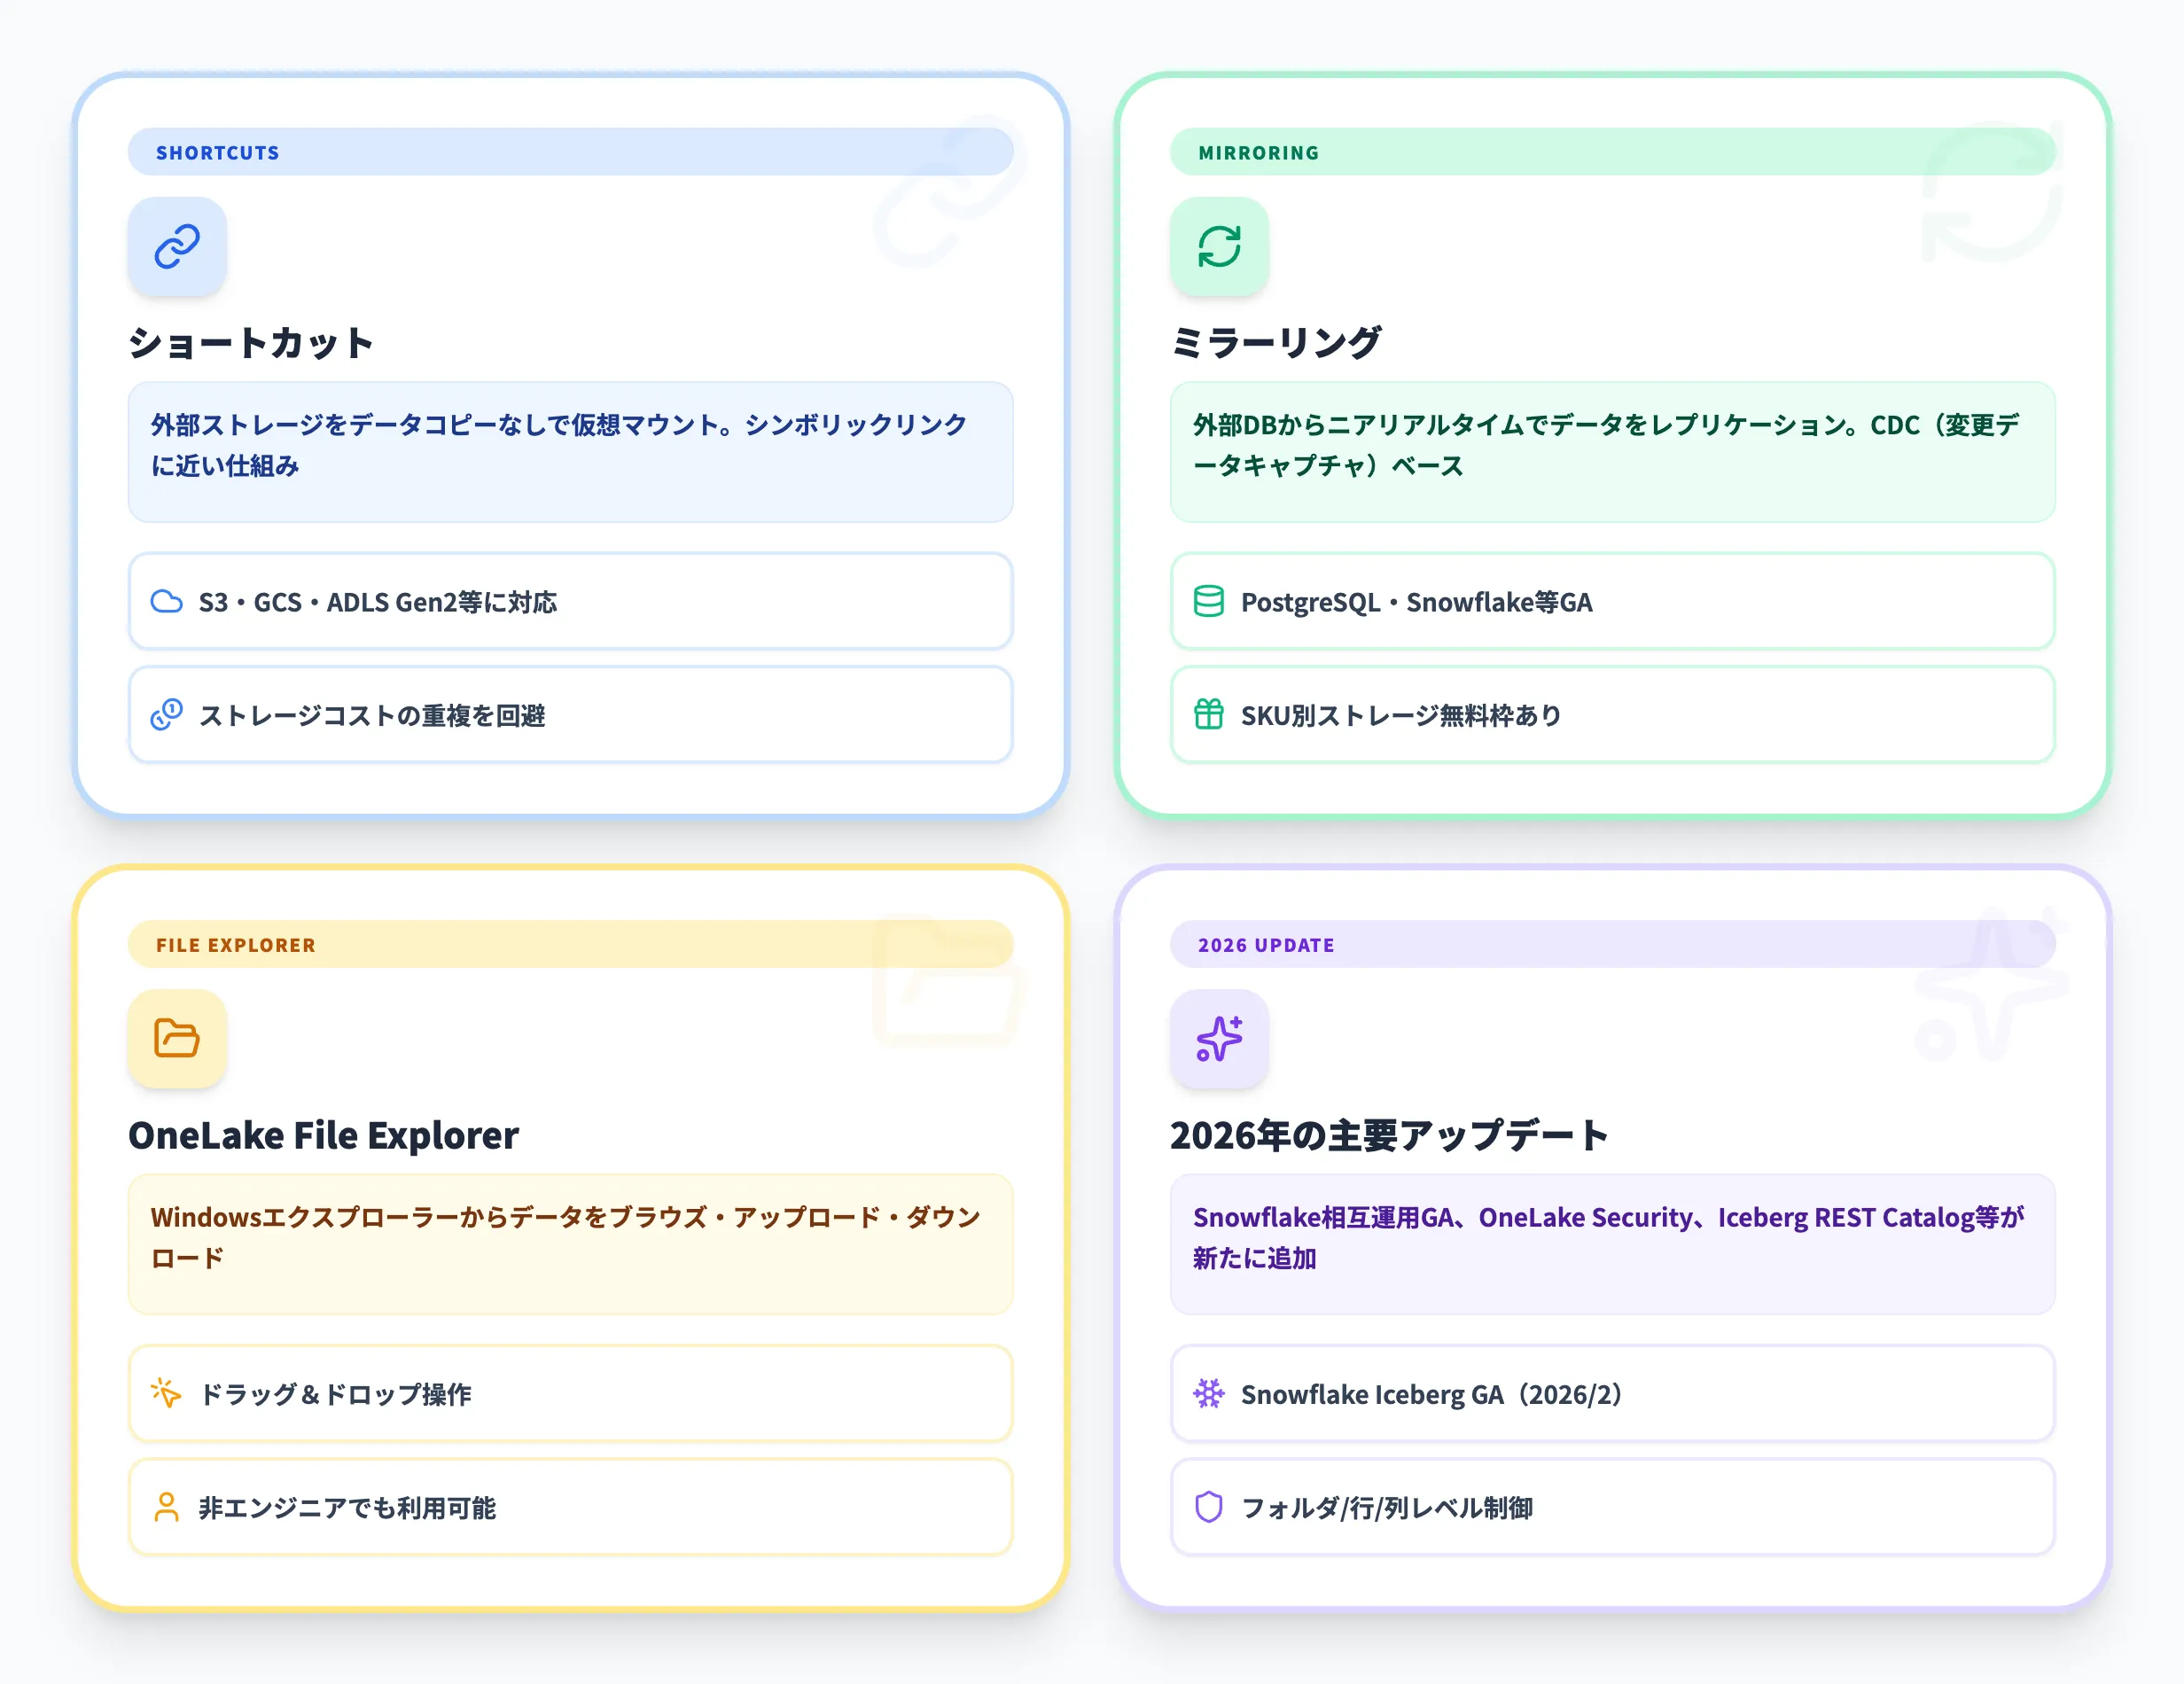Click the ショートカット heading
The height and width of the screenshot is (1684, 2184).
click(x=251, y=343)
